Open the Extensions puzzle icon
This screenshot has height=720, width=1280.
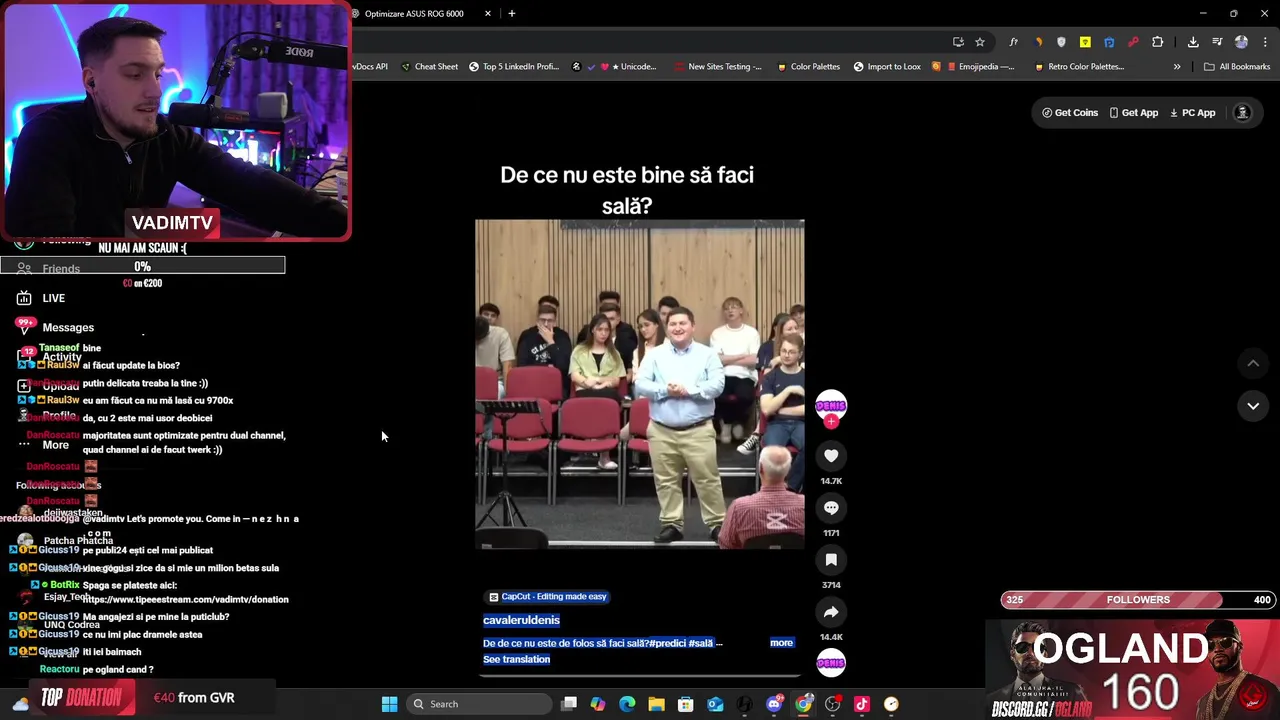1158,42
